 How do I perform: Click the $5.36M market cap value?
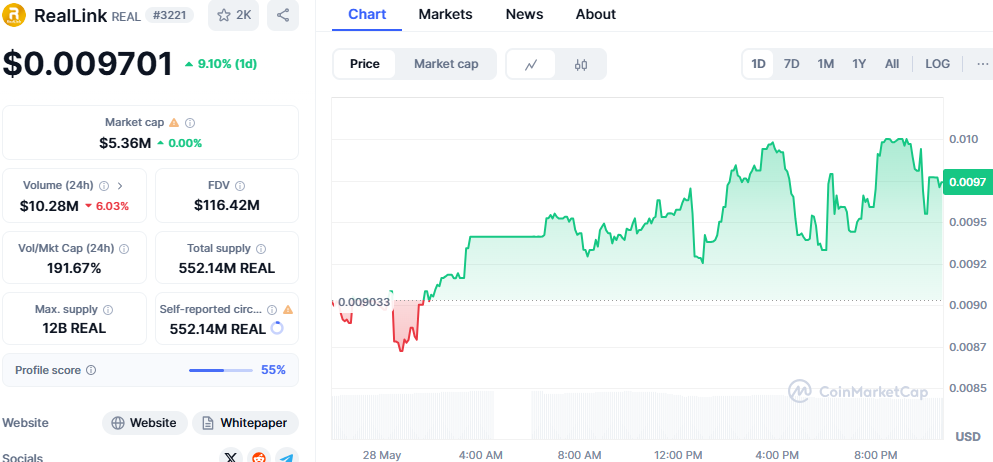click(x=125, y=143)
